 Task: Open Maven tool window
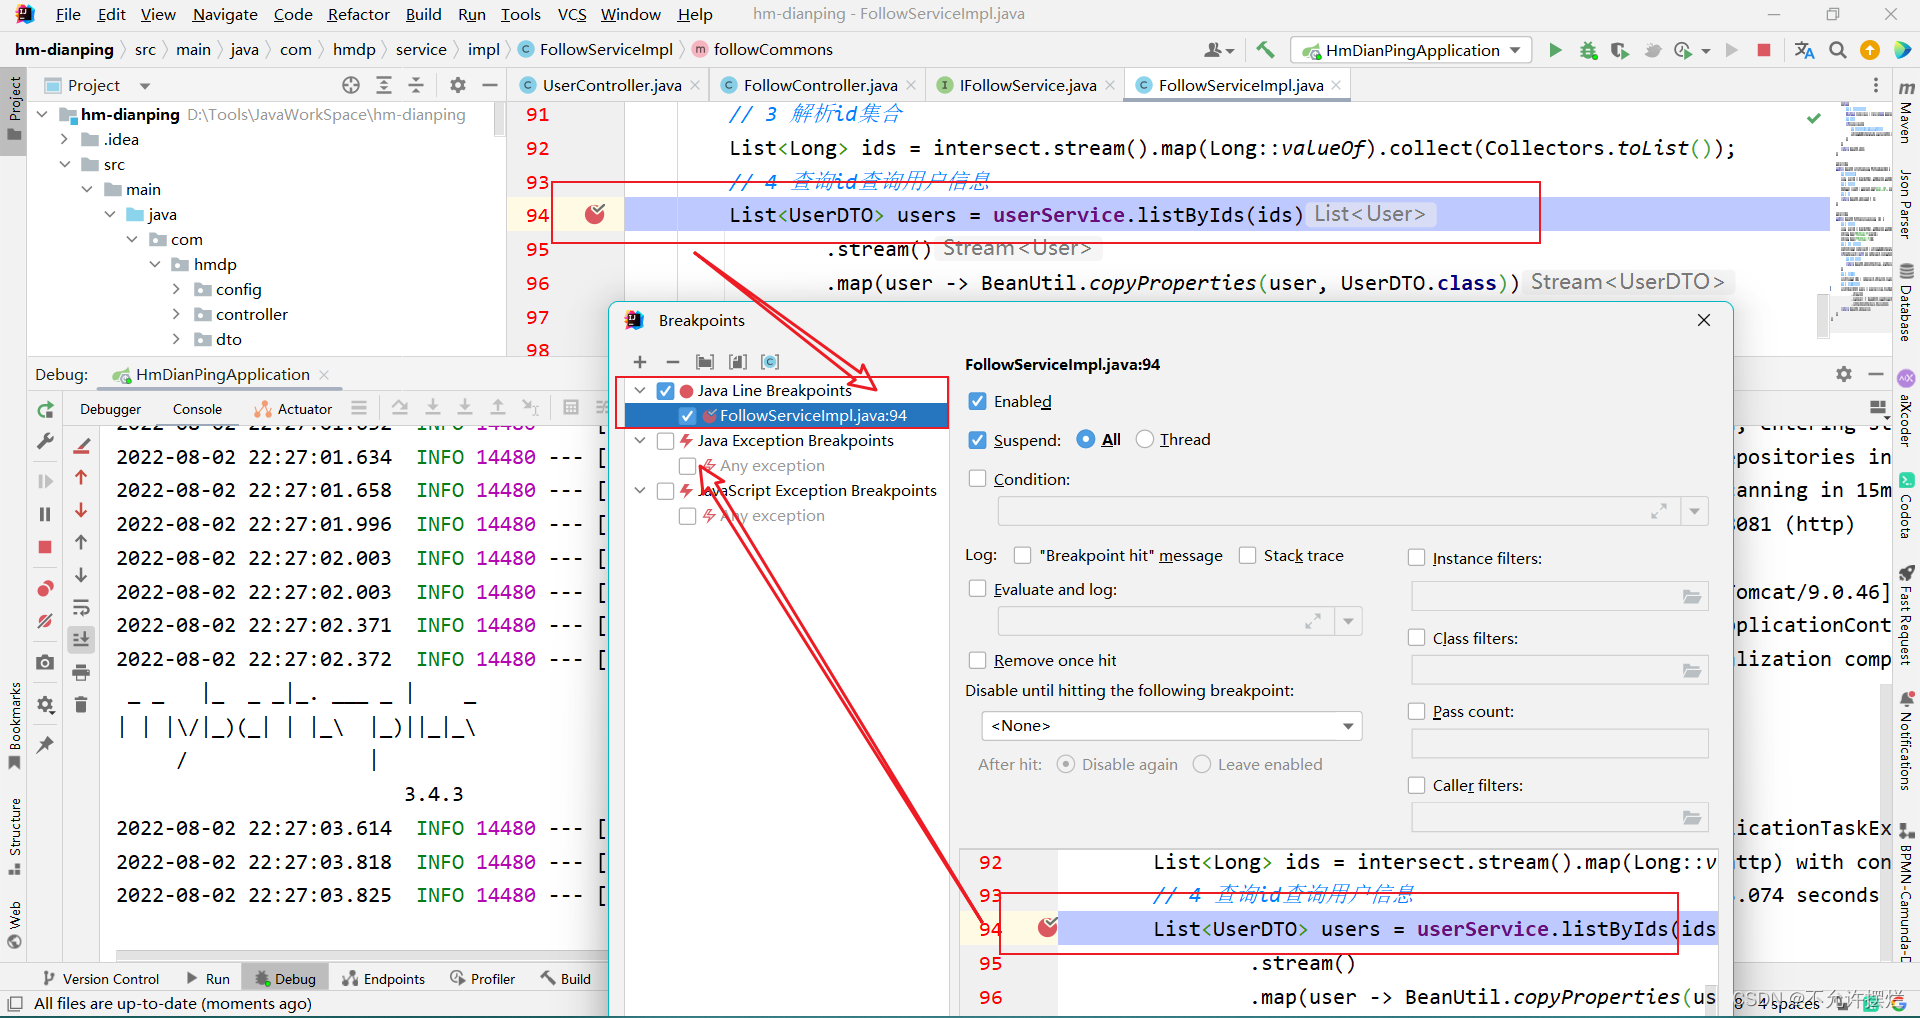(x=1906, y=112)
